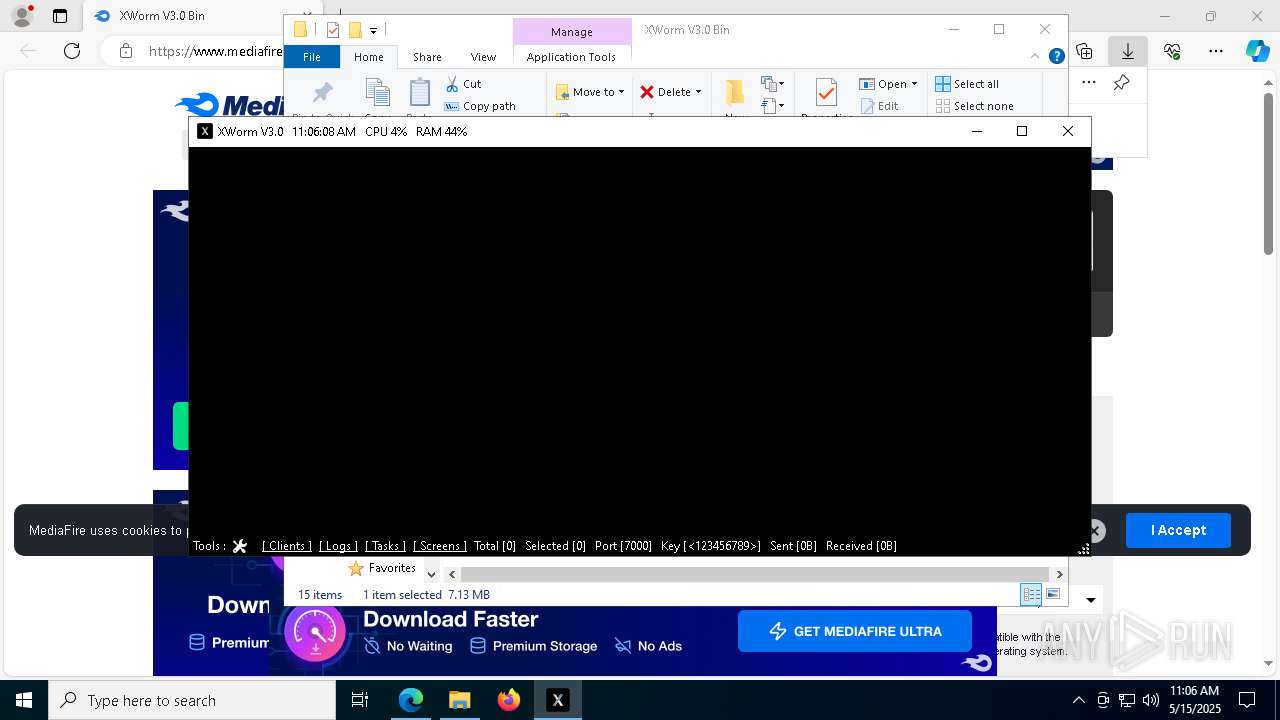Click Select all in Explorer ribbon
Viewport: 1280px width, 720px height.
pos(967,84)
